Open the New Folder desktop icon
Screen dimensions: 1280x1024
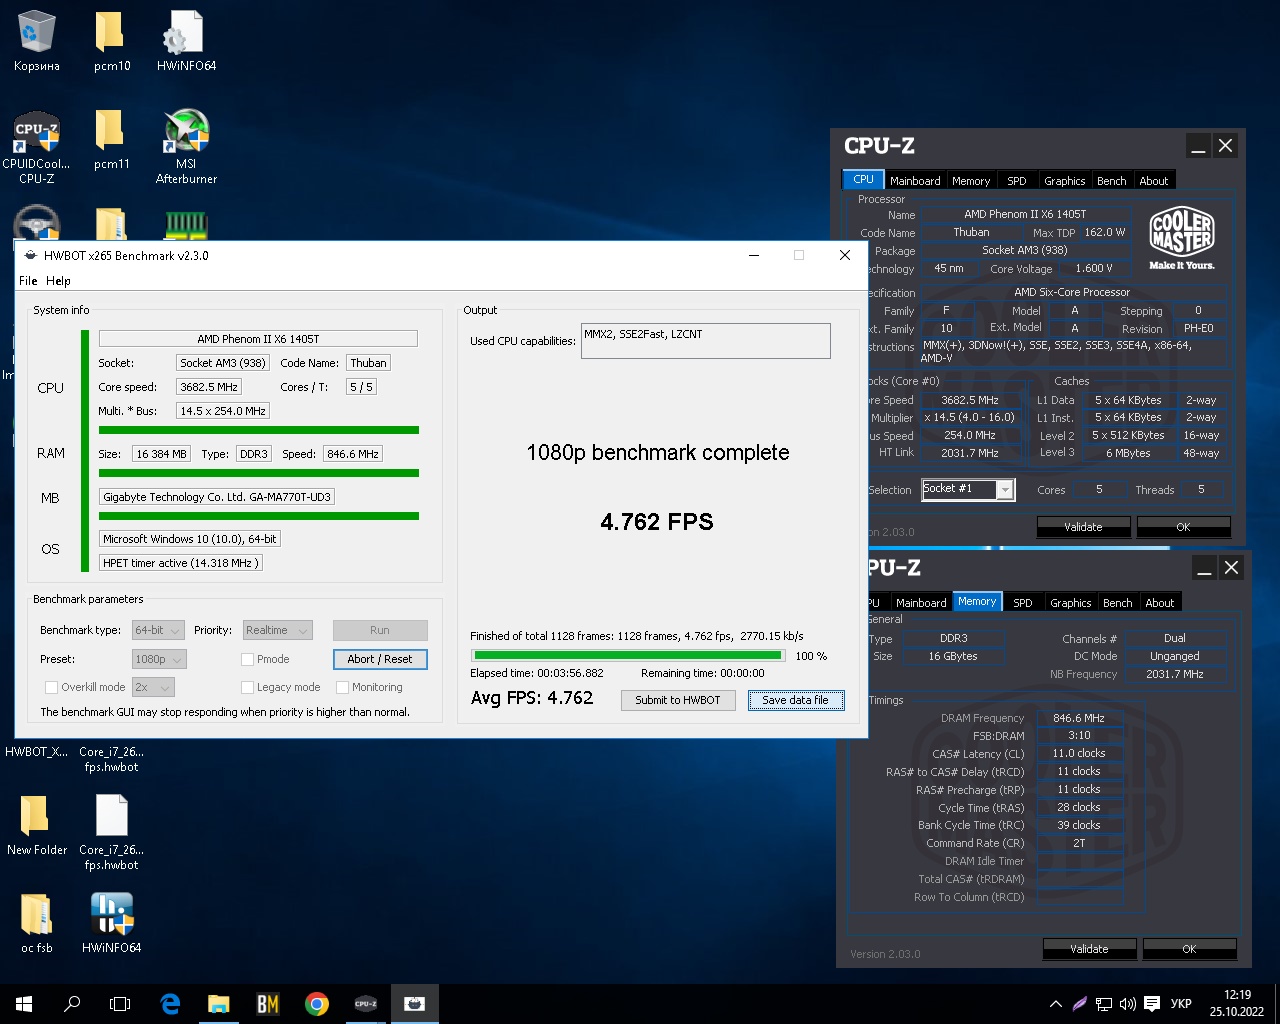tap(37, 825)
